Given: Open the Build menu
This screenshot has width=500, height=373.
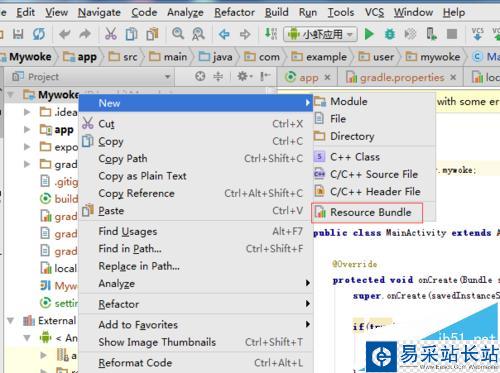Looking at the screenshot, I should [277, 12].
